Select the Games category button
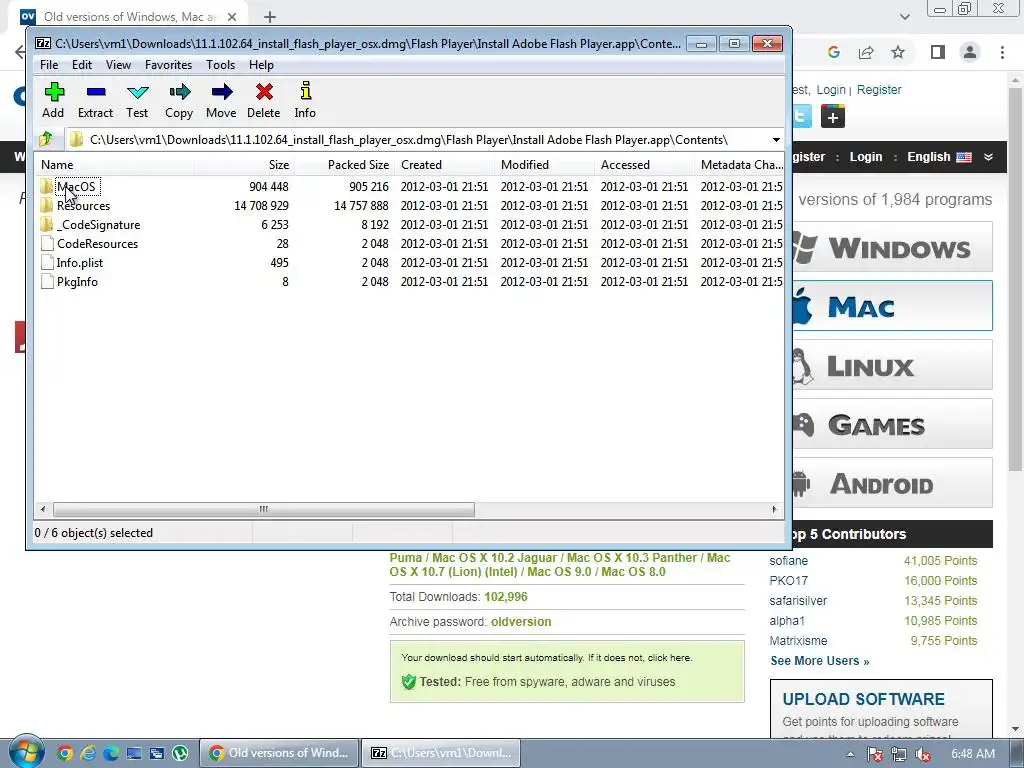This screenshot has height=768, width=1024. 893,424
